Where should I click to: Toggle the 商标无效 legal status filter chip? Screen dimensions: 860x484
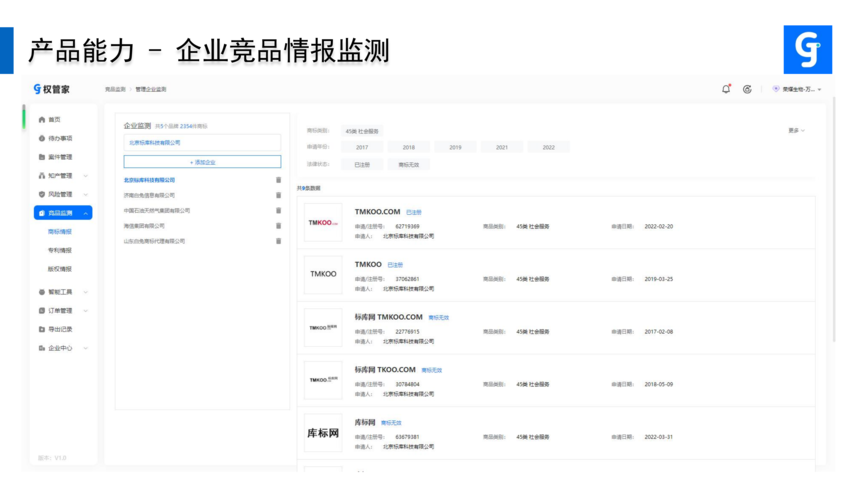[x=409, y=165]
